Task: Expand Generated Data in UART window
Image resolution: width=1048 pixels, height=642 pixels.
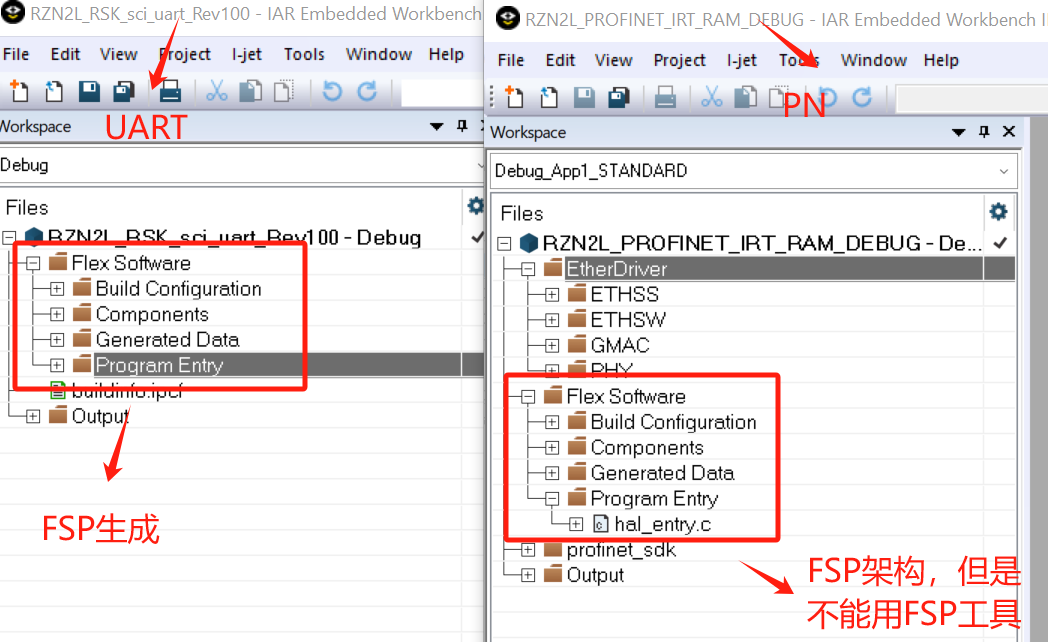Action: pos(57,339)
